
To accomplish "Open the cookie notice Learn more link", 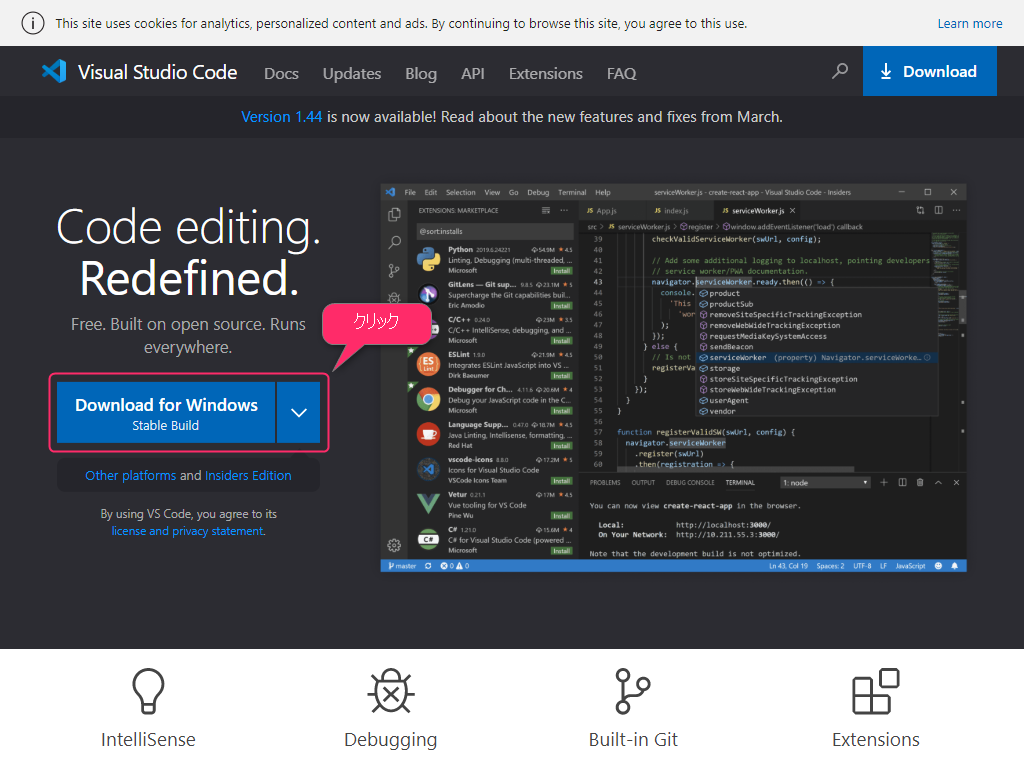I will tap(969, 24).
